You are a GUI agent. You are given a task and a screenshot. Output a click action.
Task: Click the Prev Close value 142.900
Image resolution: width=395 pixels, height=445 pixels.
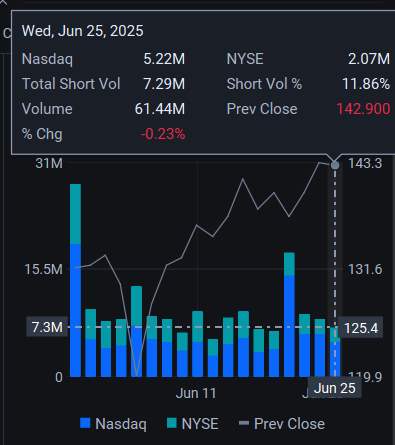click(363, 109)
